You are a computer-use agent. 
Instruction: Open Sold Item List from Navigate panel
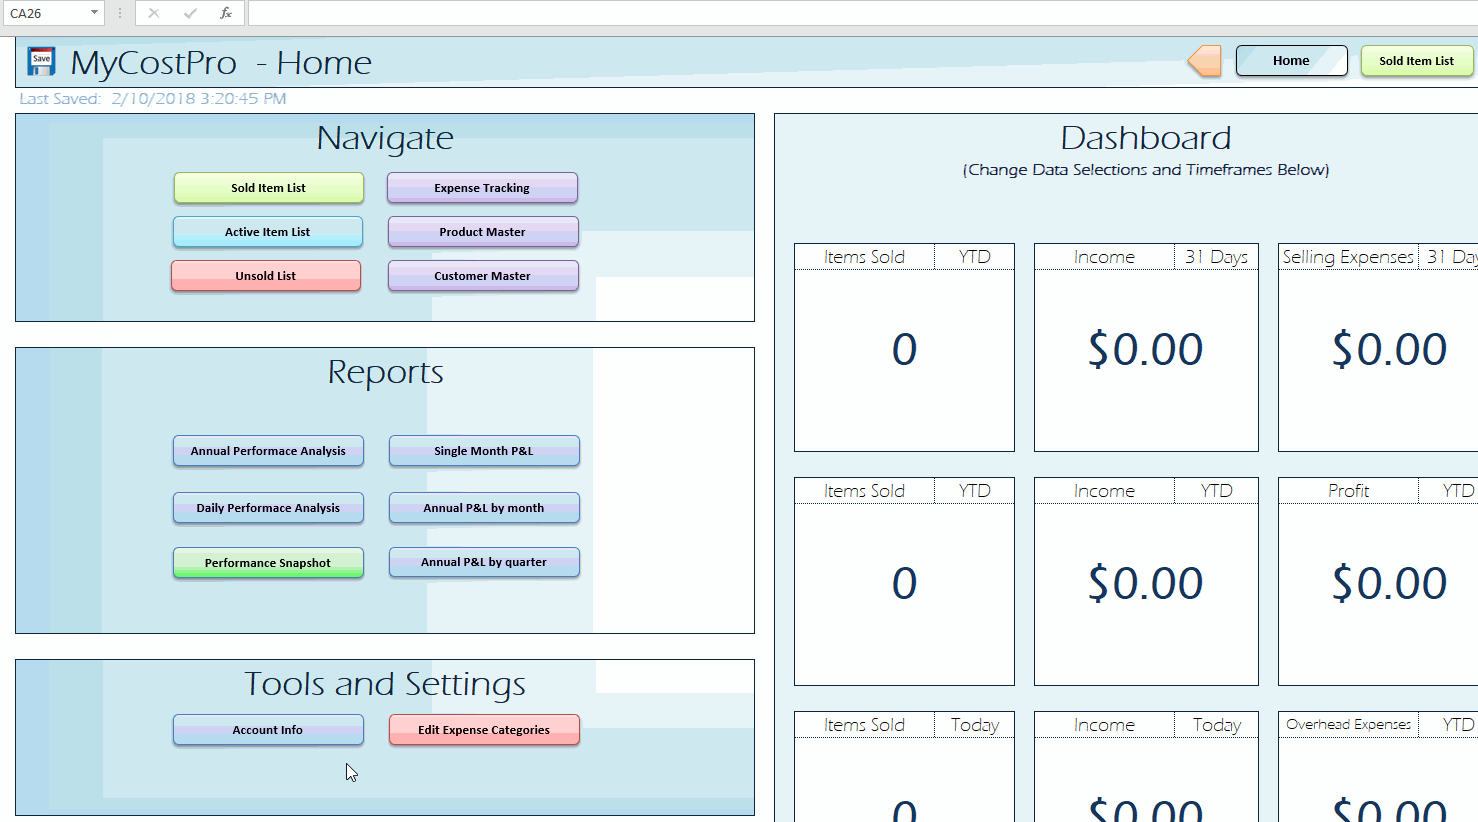tap(268, 188)
